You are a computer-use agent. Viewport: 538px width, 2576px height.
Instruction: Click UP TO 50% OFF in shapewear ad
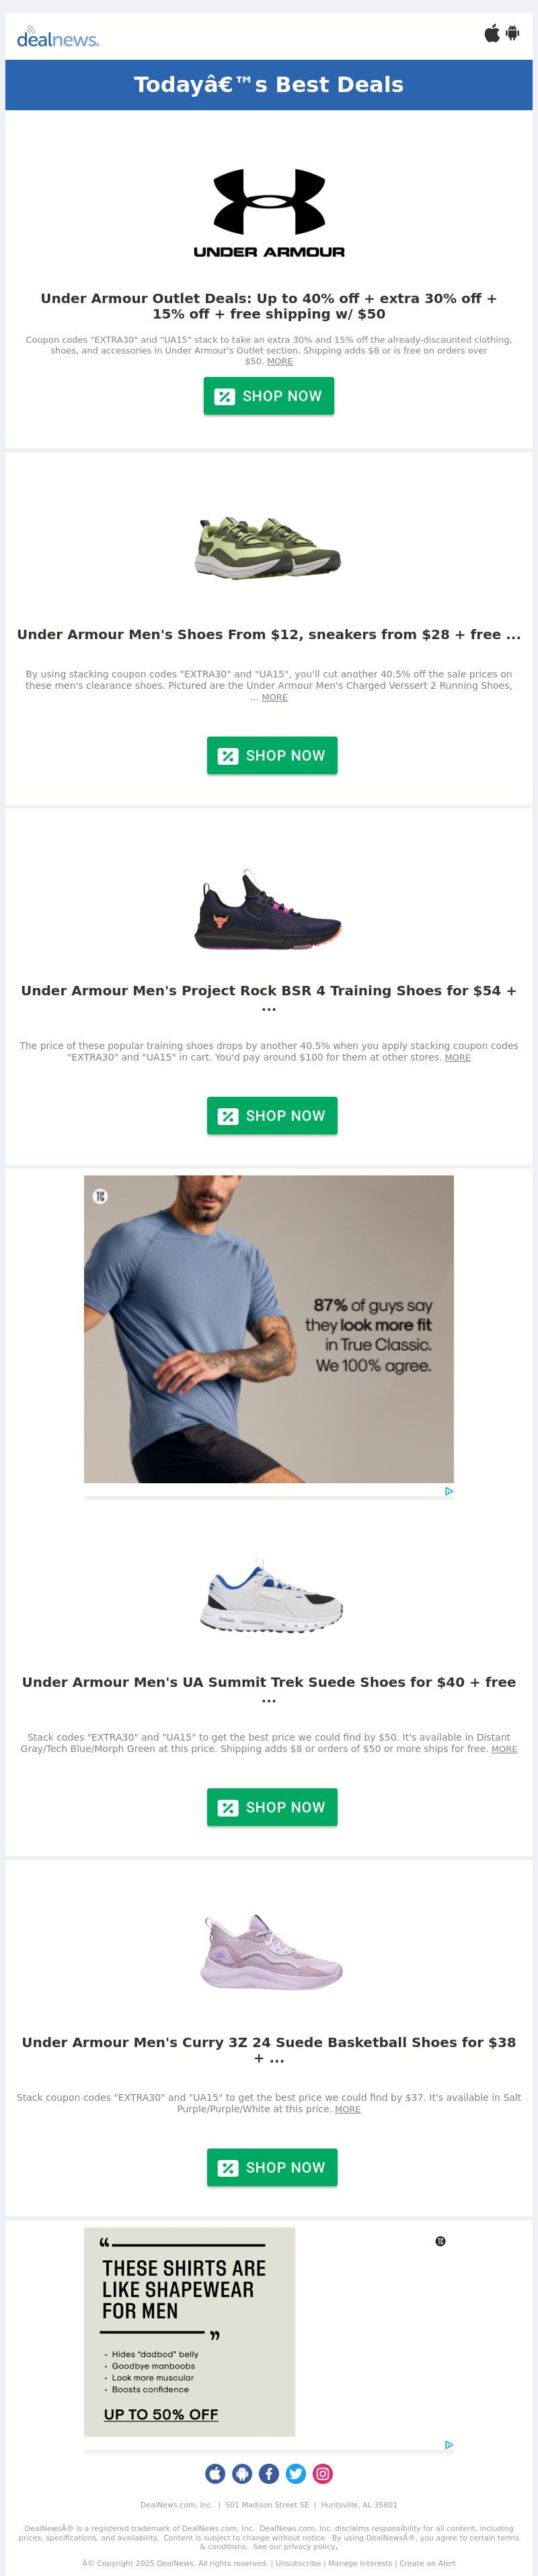[161, 2414]
